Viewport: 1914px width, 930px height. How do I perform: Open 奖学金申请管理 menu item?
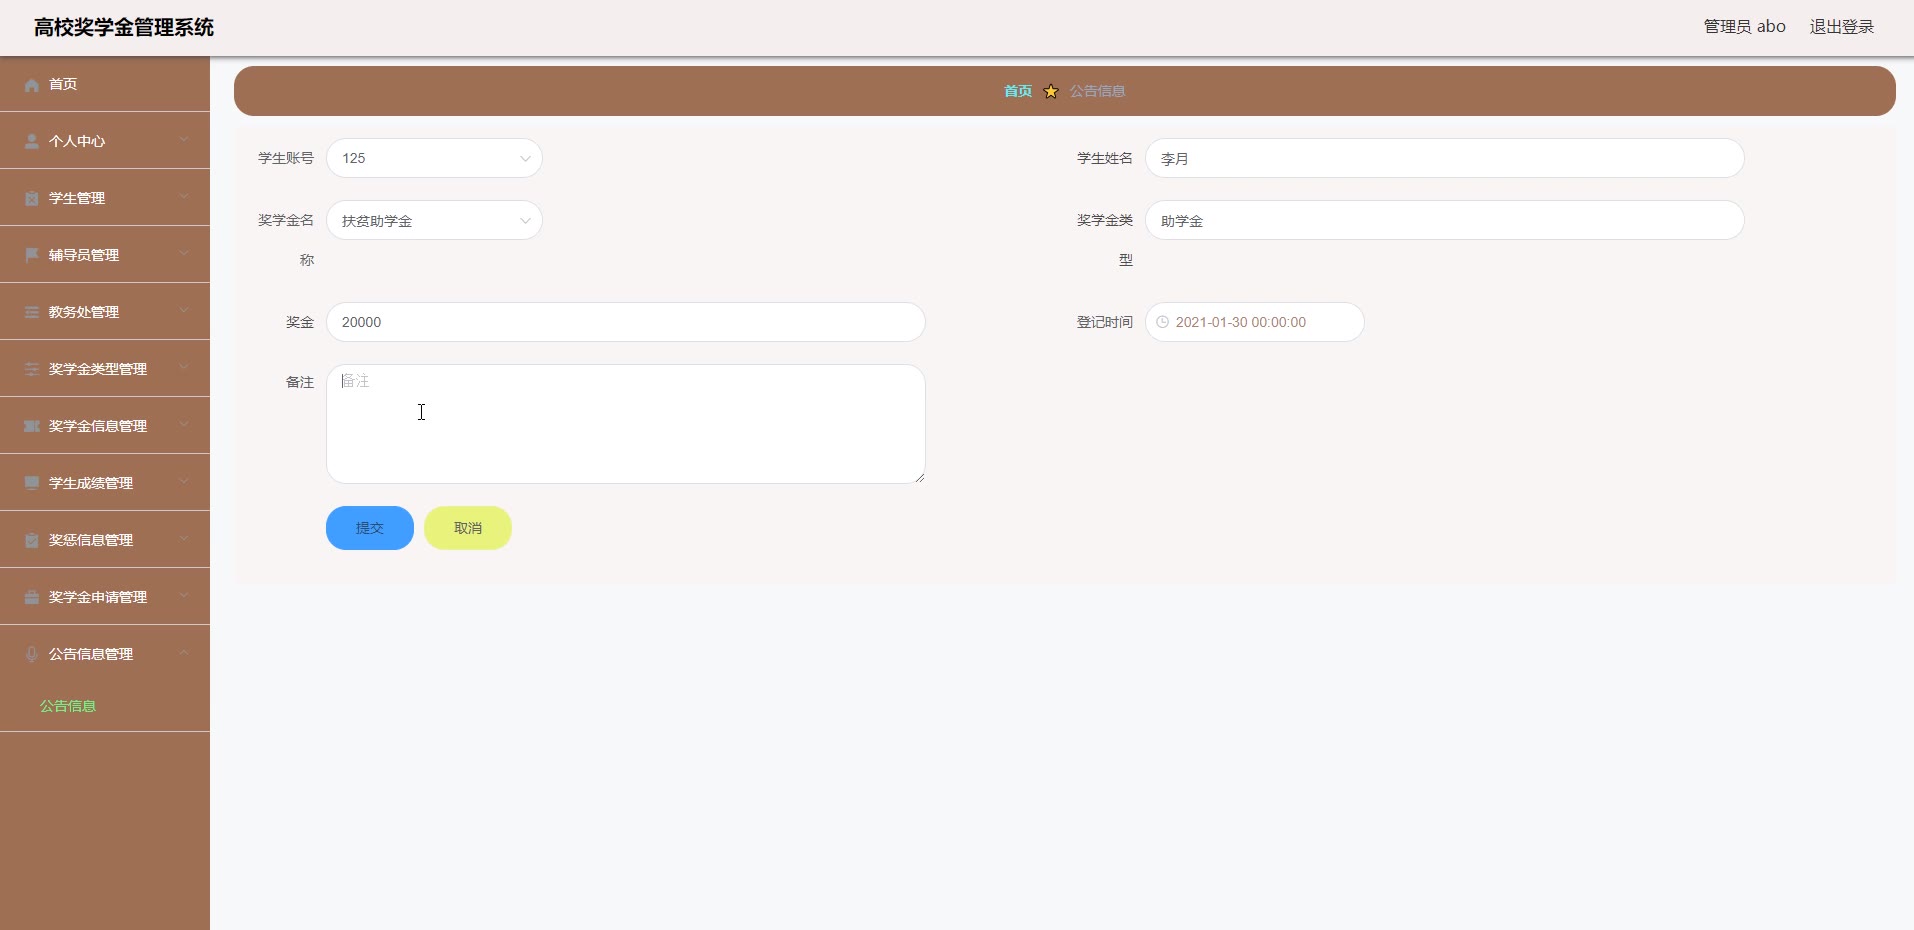pyautogui.click(x=105, y=597)
